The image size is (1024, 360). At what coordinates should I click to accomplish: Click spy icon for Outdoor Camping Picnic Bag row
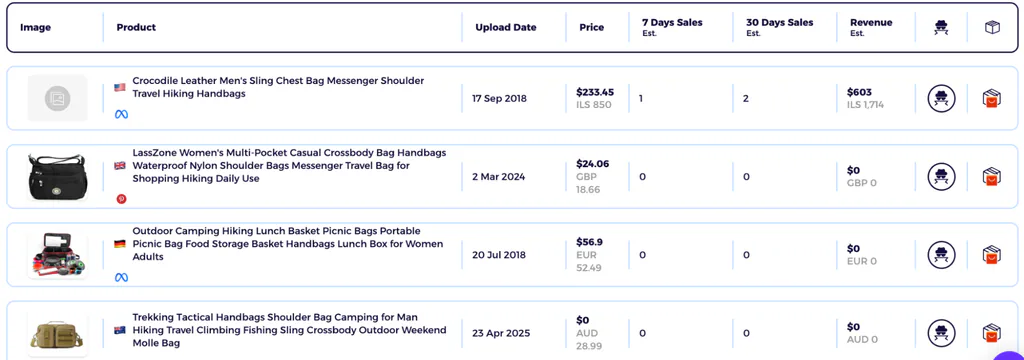[x=941, y=255]
